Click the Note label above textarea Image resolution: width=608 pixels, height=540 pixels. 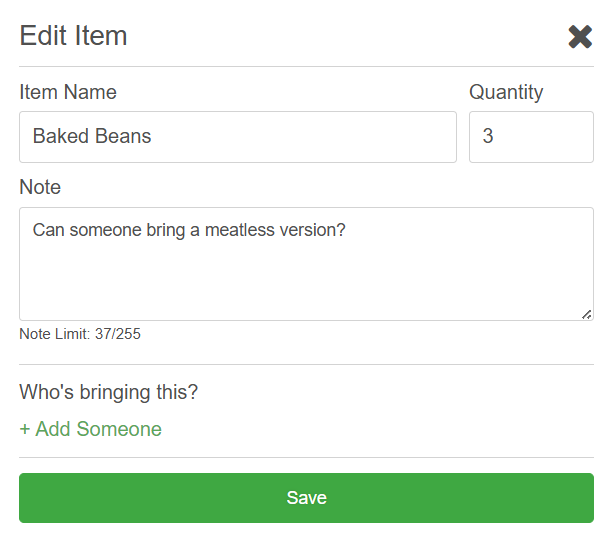point(40,187)
